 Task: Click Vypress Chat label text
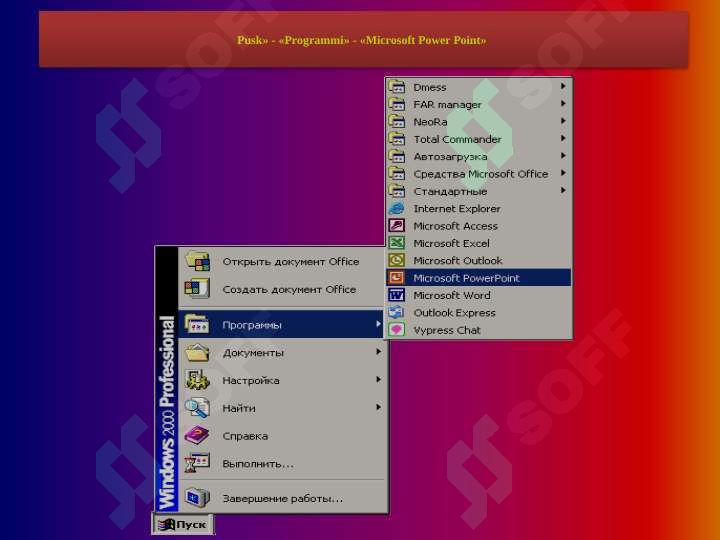tap(447, 330)
